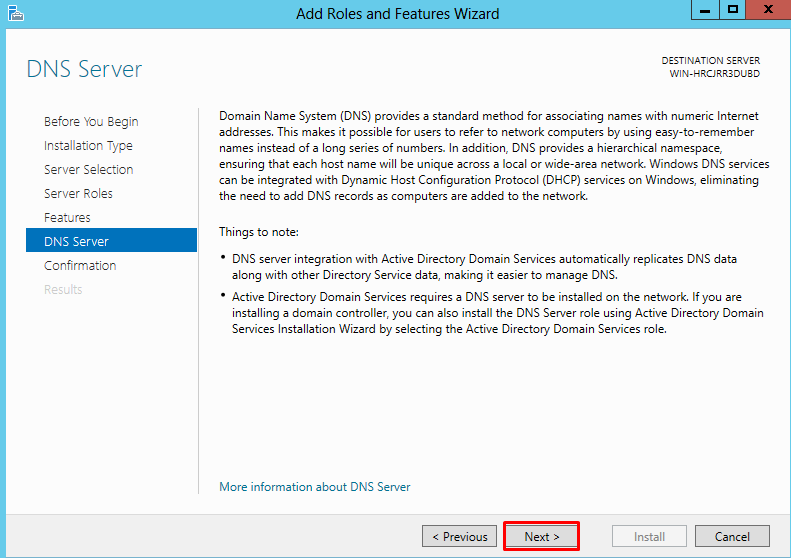The image size is (791, 558).
Task: Select Server Selection in sidebar
Action: coord(88,170)
